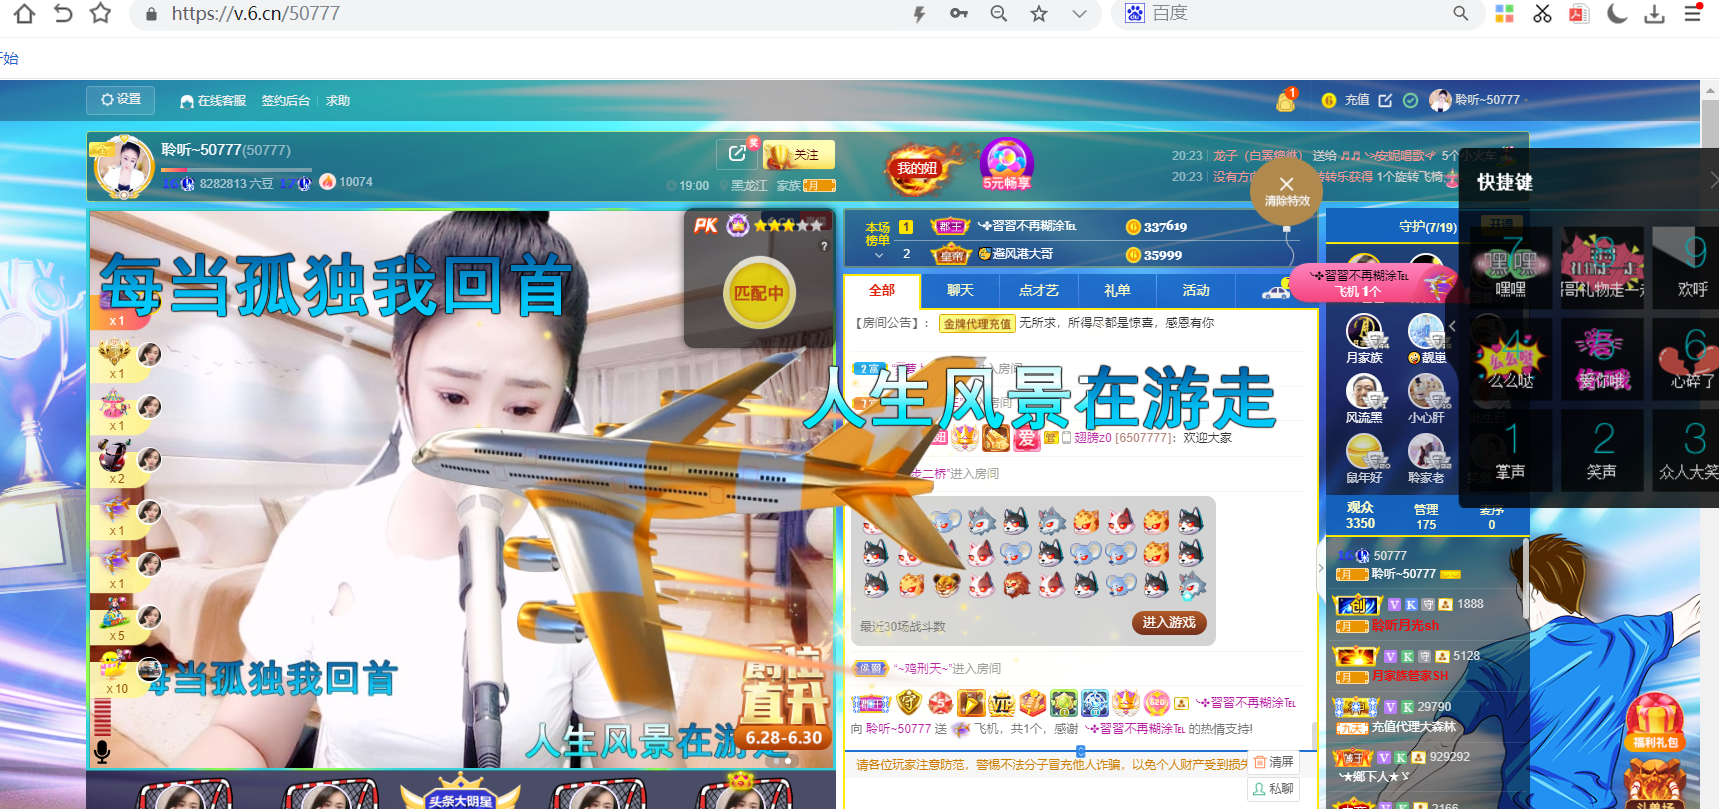1719x809 pixels.
Task: Click the 清屏 clear screen button
Action: pos(1274,762)
